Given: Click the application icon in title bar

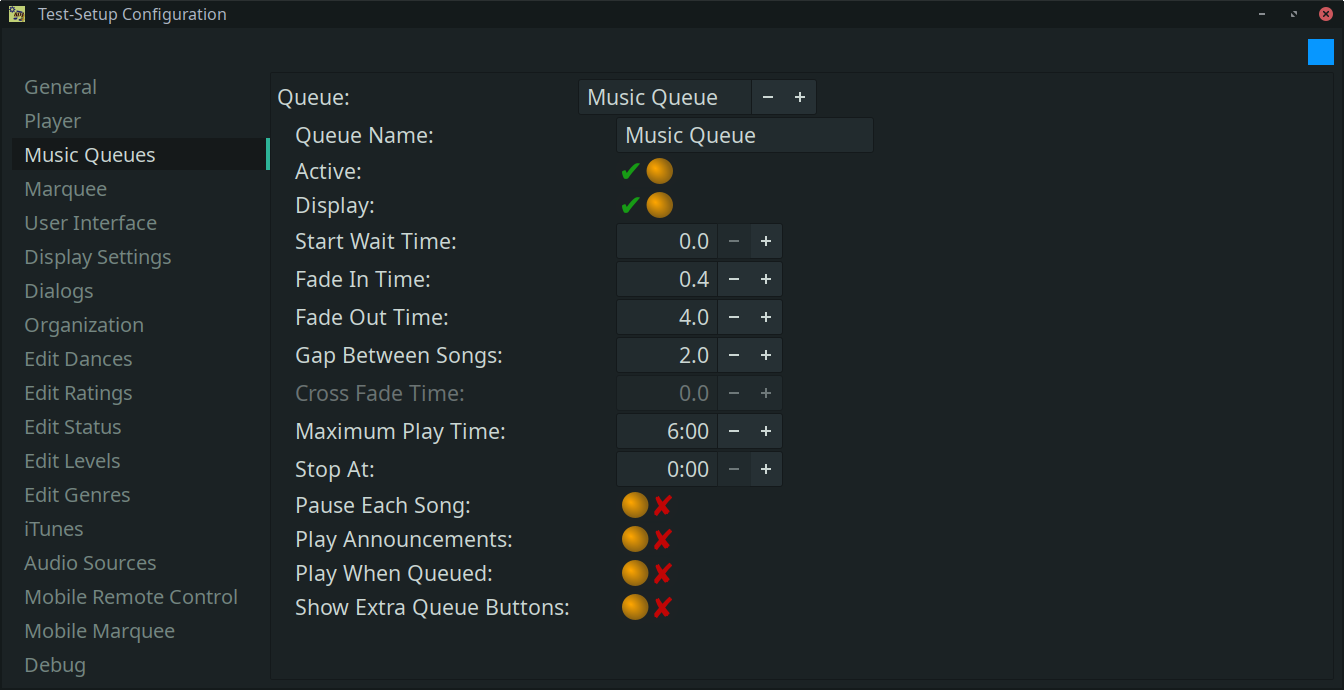Looking at the screenshot, I should (16, 14).
